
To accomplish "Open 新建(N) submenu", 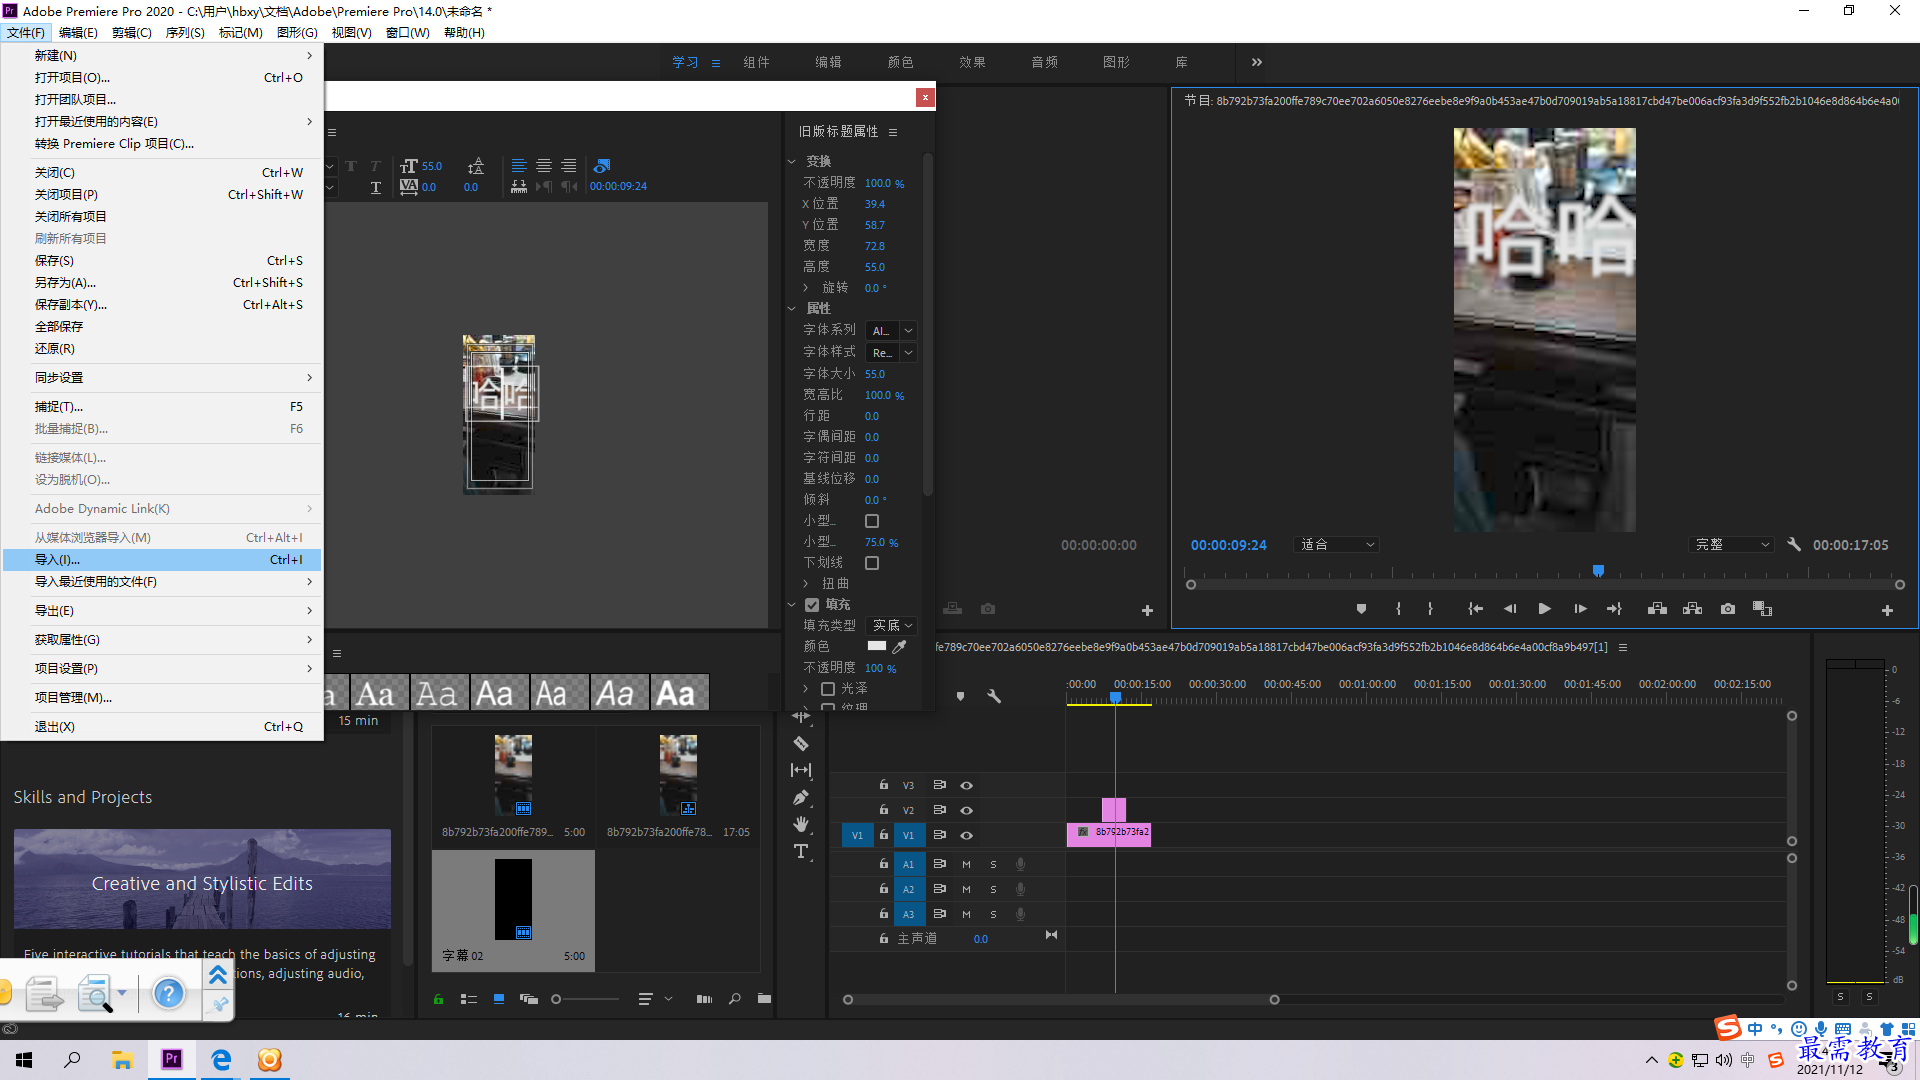I will 162,55.
